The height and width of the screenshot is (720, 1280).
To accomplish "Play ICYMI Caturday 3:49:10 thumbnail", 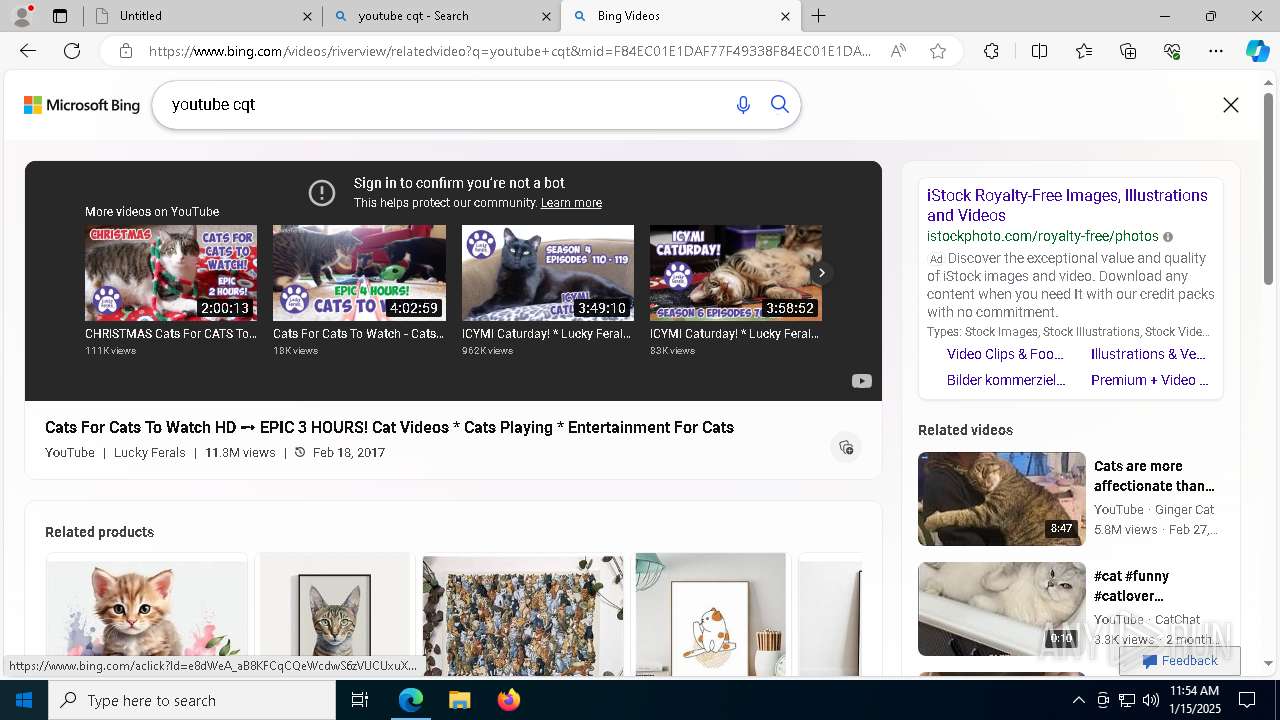I will tap(548, 273).
